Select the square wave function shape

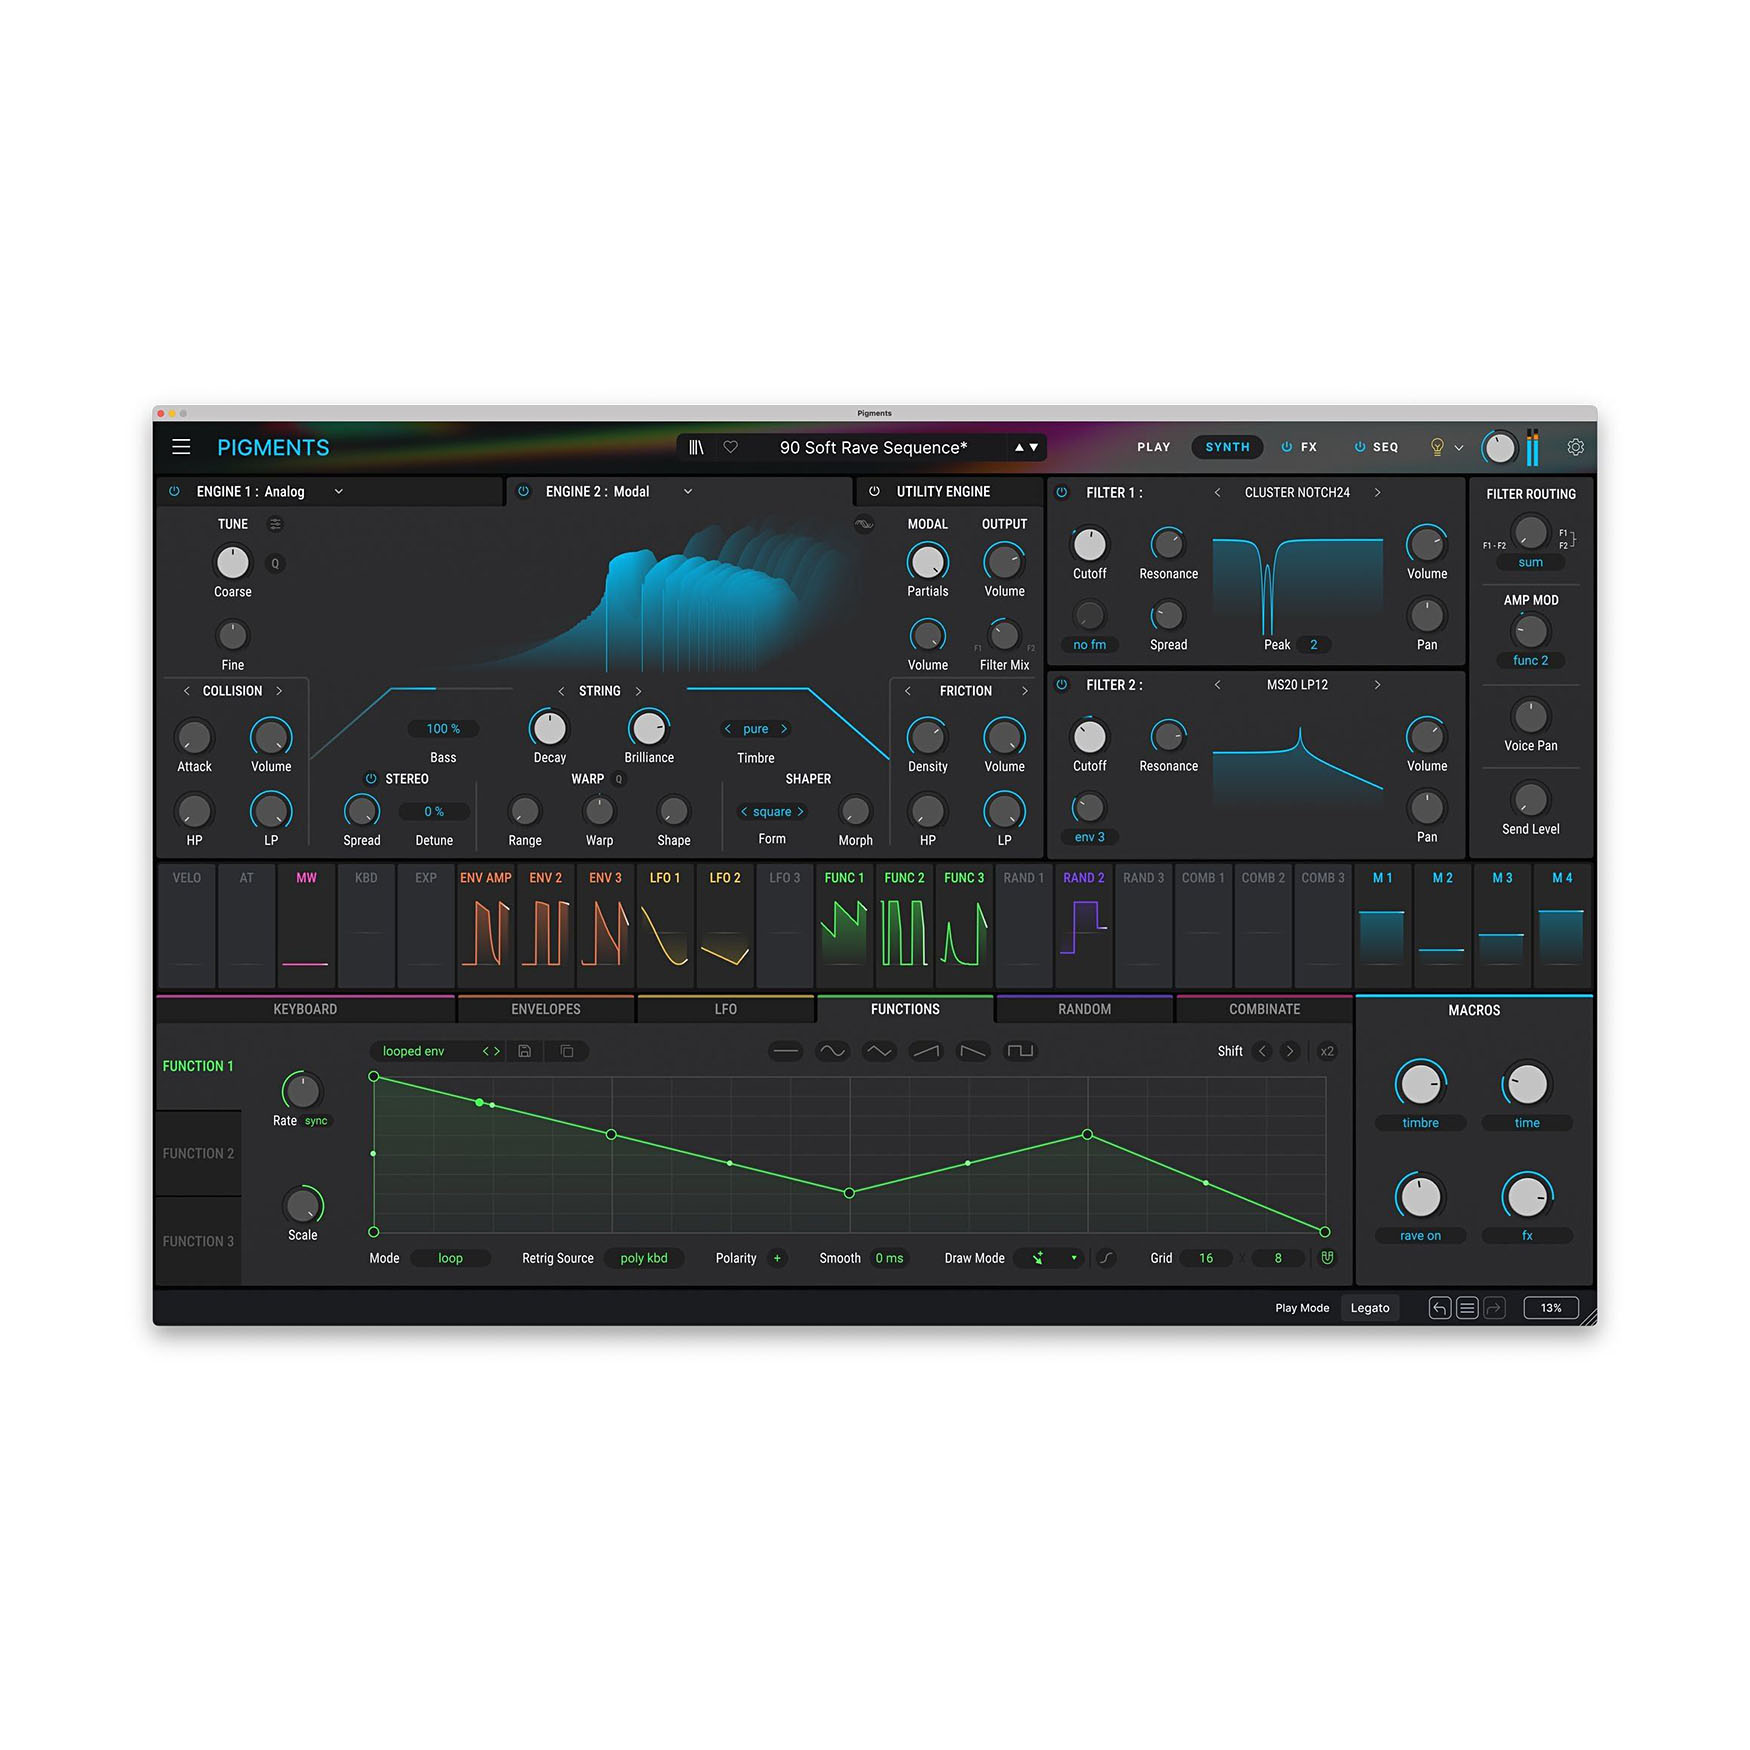[x=1020, y=1051]
